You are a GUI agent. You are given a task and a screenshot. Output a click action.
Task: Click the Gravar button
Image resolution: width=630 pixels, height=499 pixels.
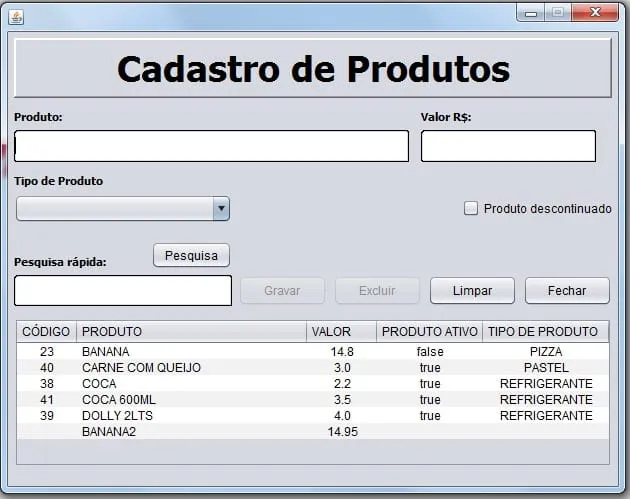pos(282,290)
